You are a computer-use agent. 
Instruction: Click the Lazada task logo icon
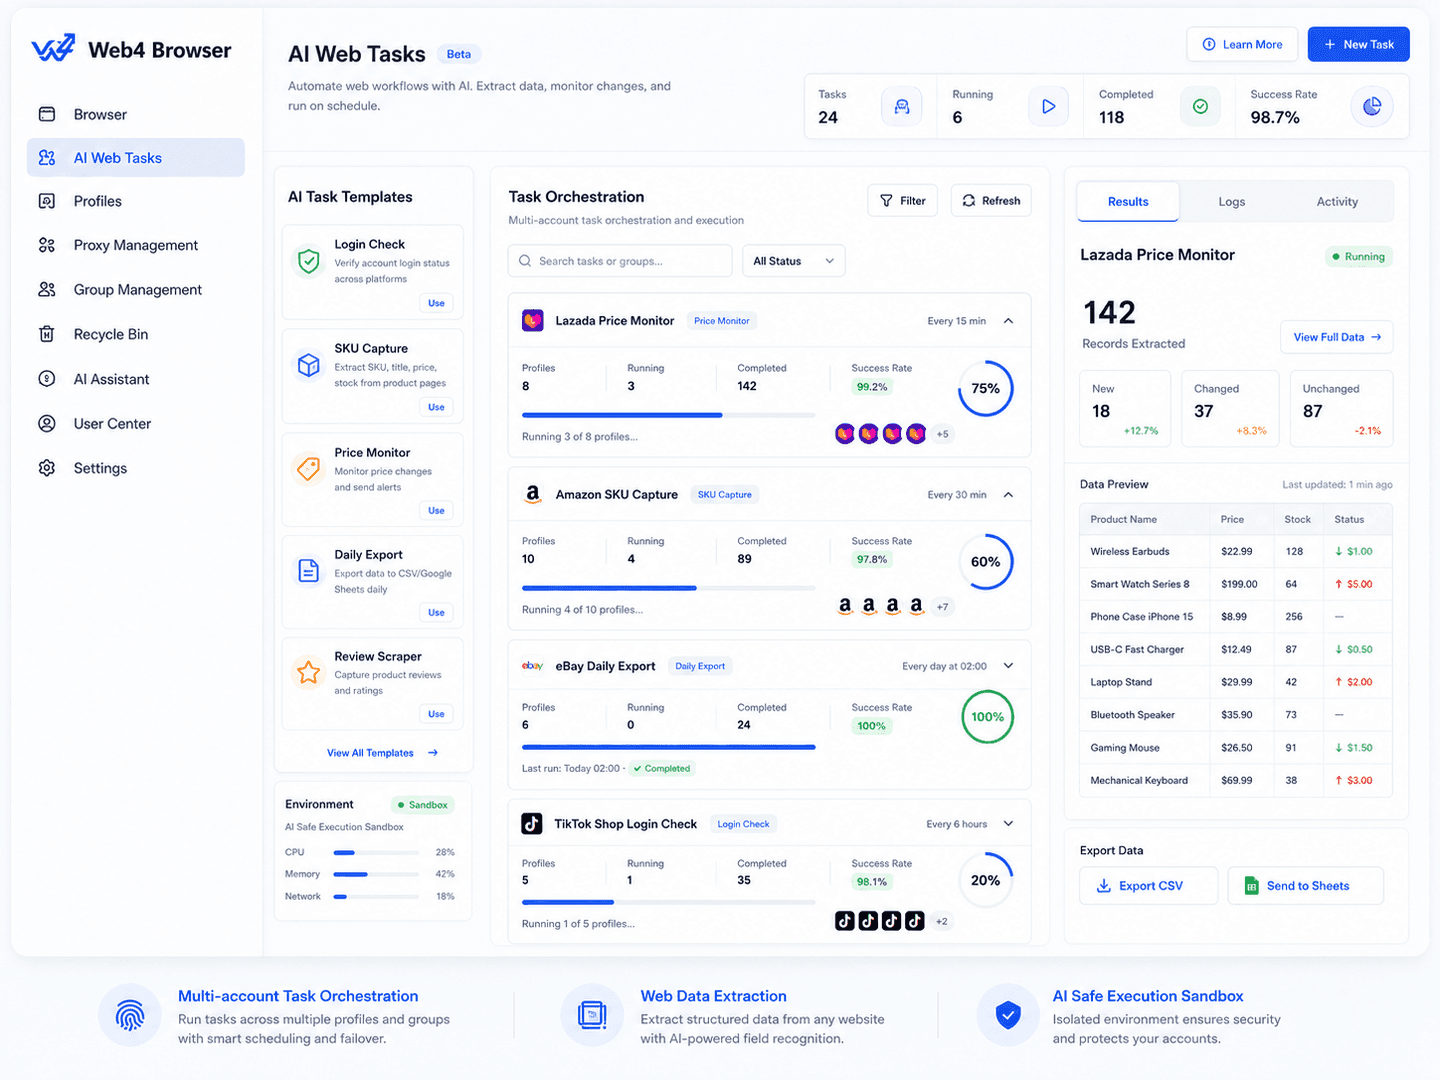pos(533,320)
